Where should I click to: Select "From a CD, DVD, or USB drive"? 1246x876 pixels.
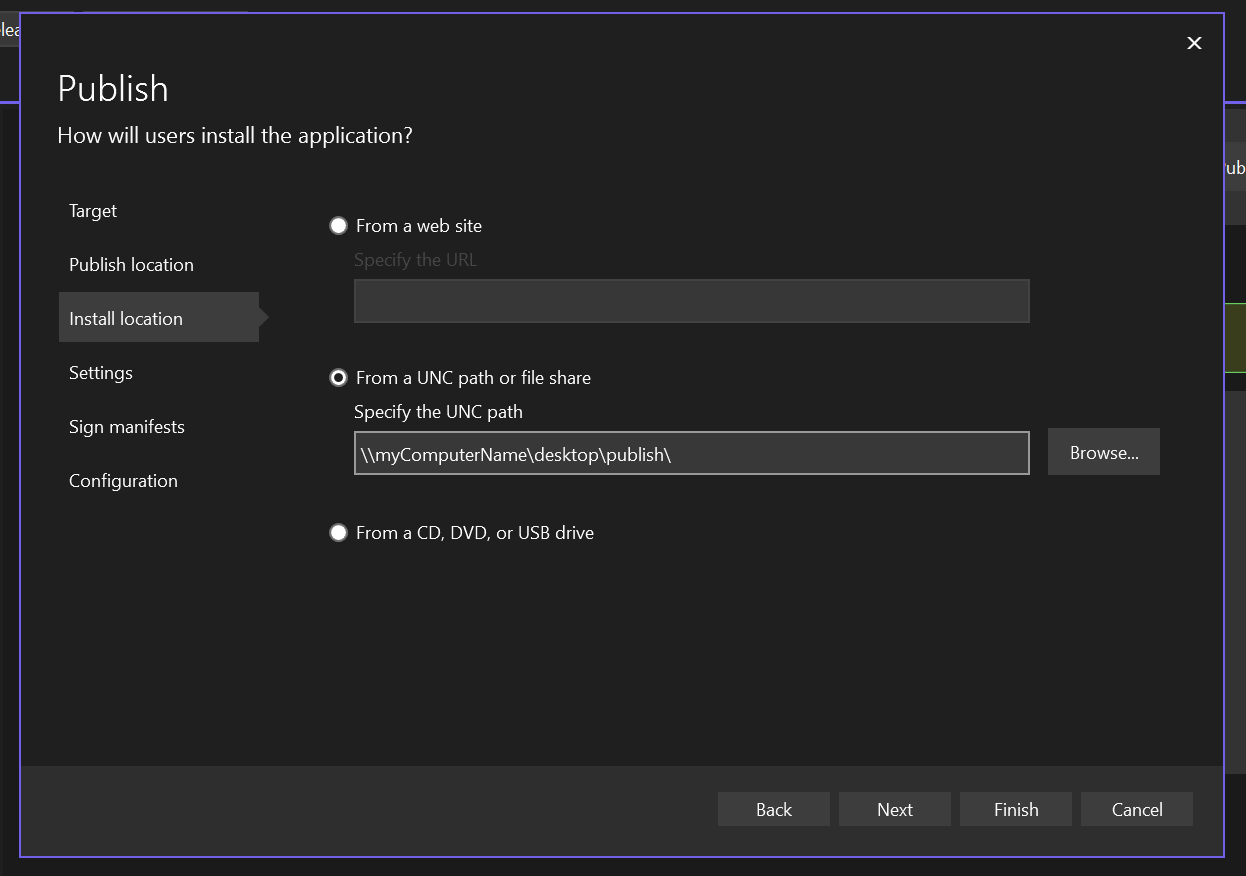coord(338,532)
